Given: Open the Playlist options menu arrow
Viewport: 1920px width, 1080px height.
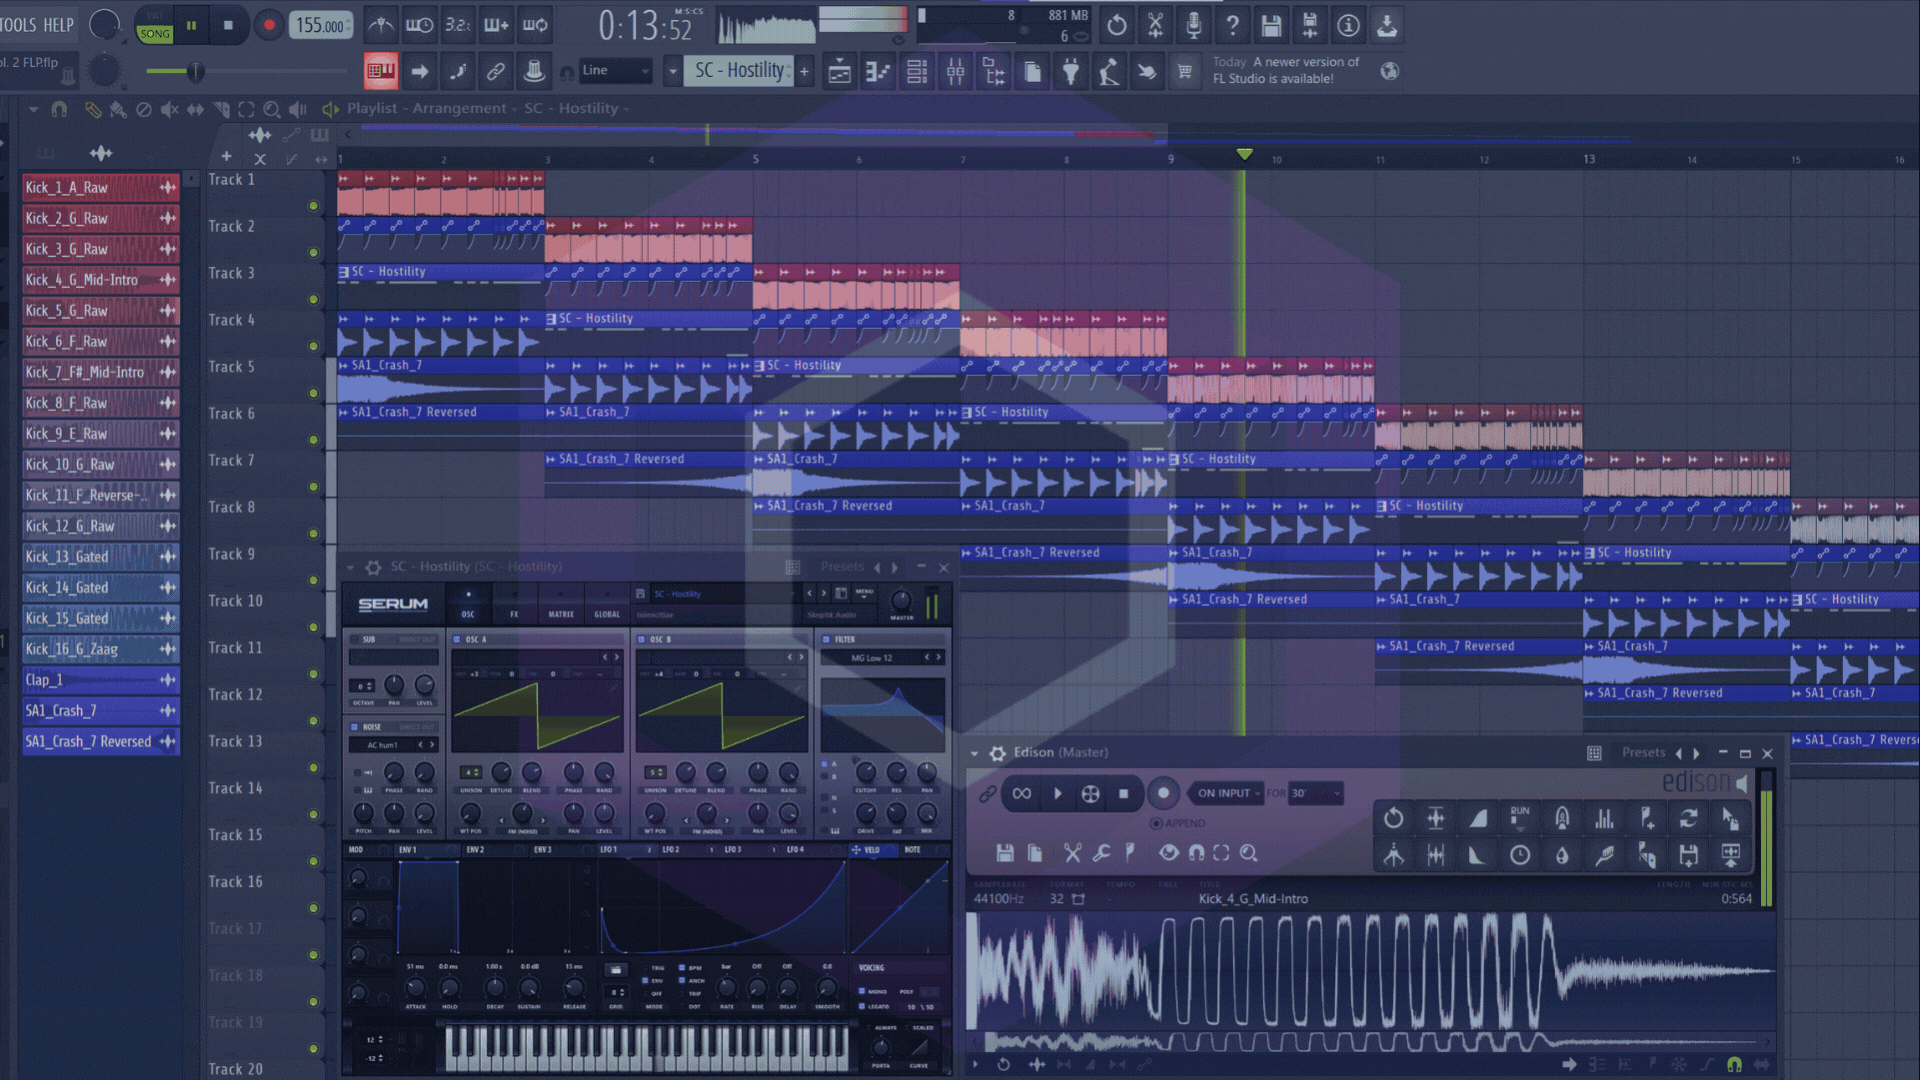Looking at the screenshot, I should tap(33, 109).
